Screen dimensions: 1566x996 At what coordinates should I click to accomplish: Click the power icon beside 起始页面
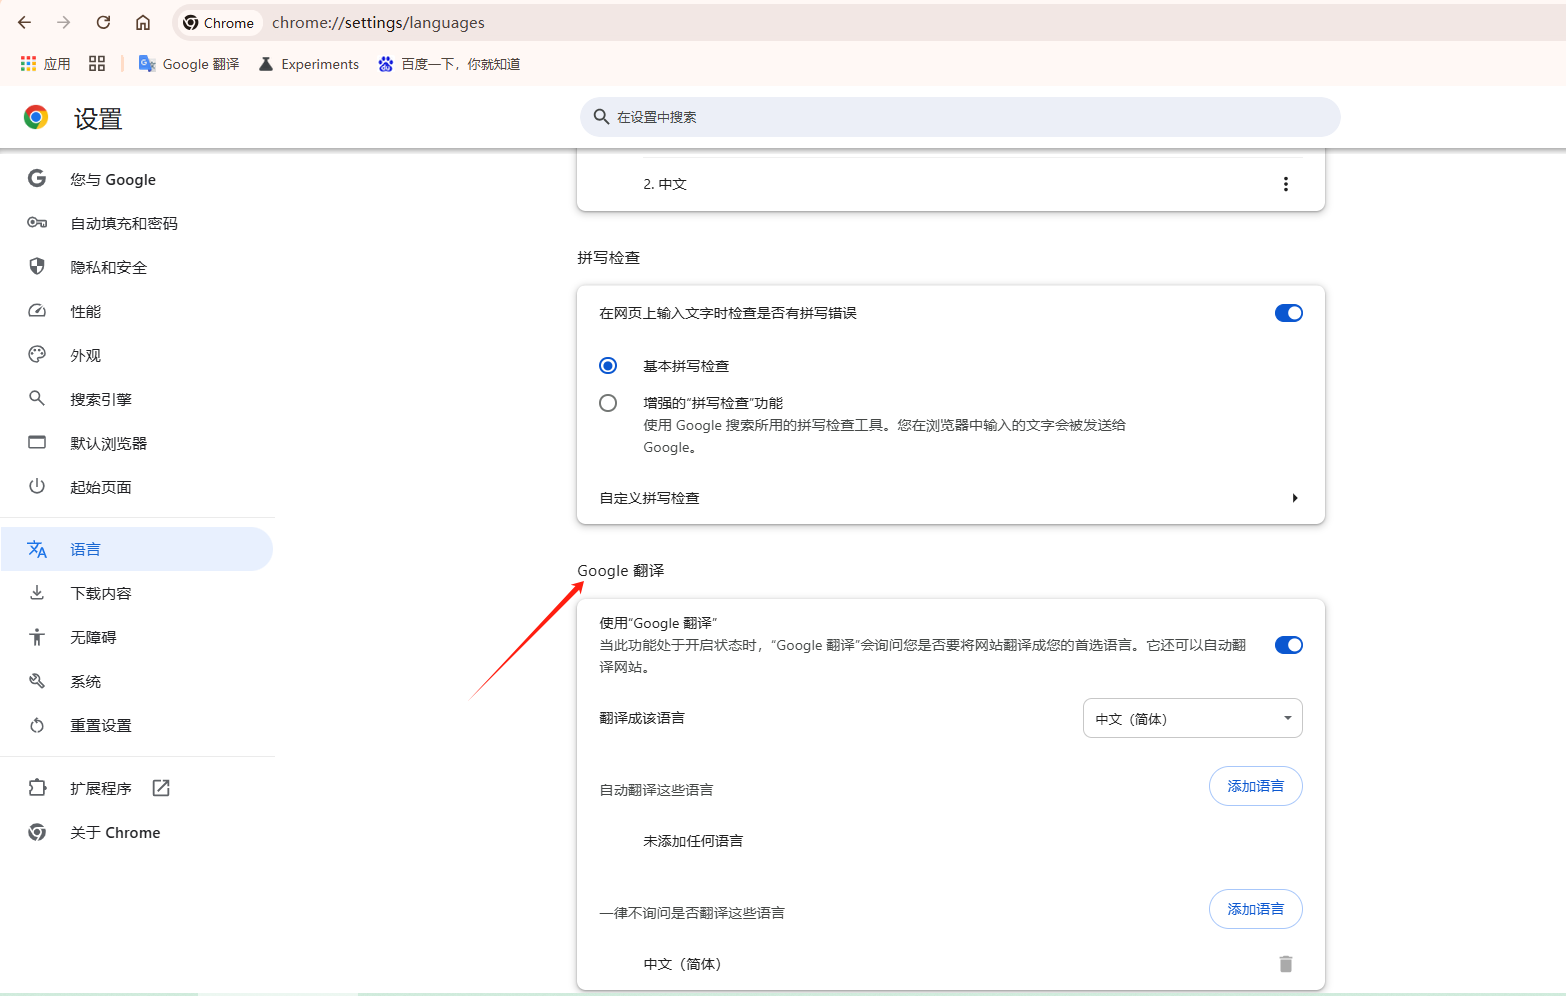click(37, 486)
